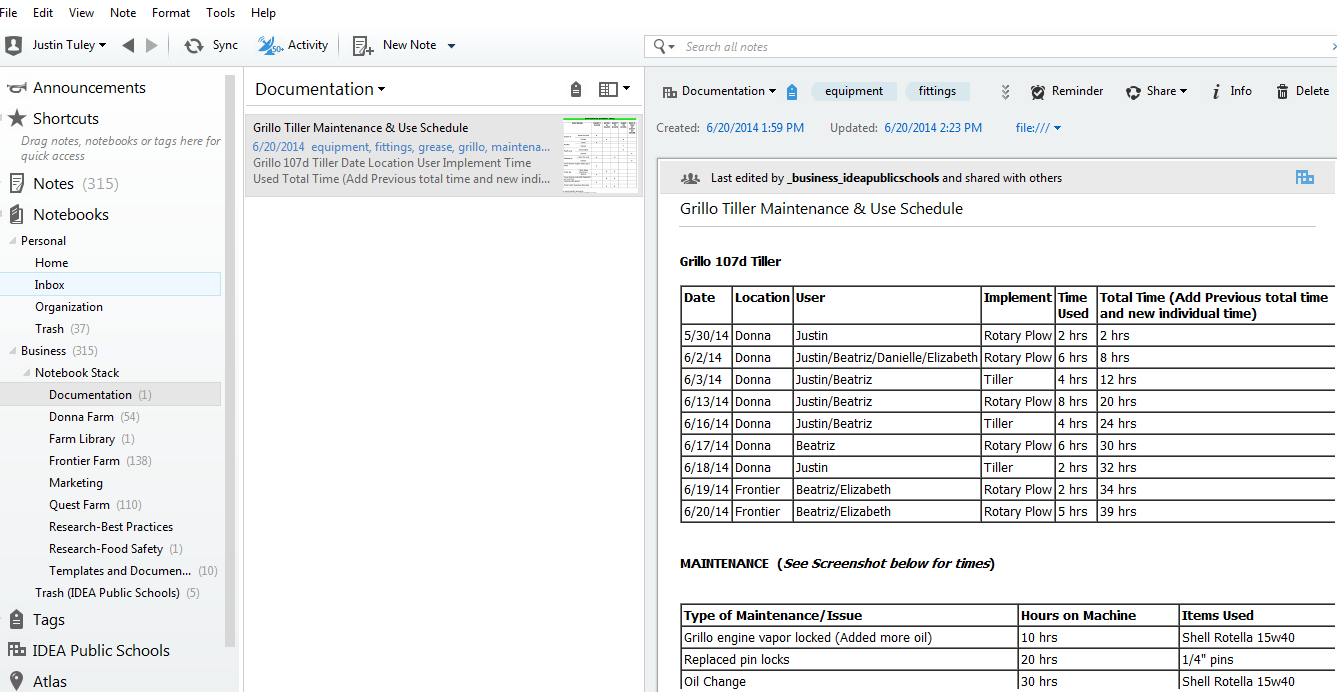
Task: Select the Organization notebook
Action: coord(69,307)
